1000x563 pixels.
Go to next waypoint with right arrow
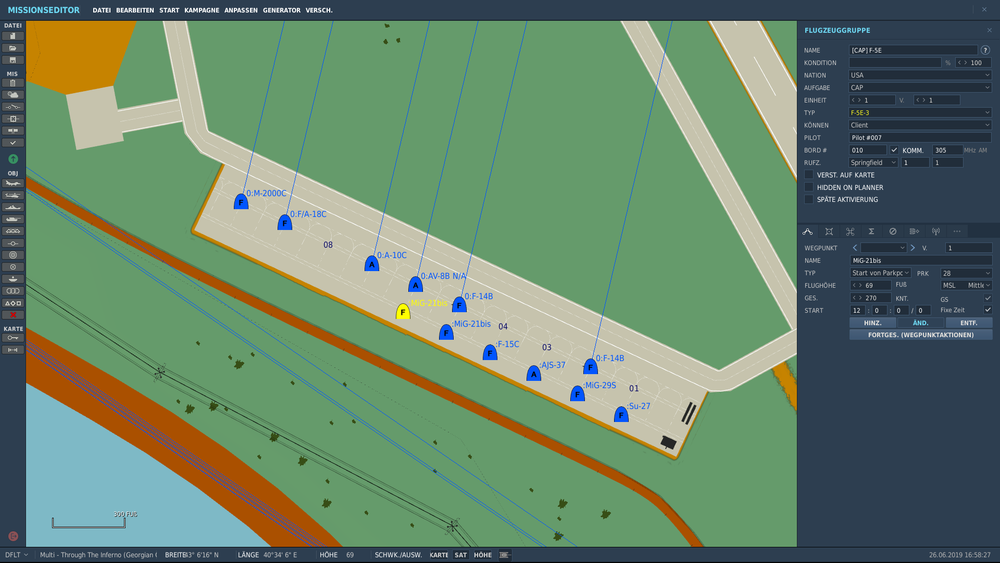coord(913,247)
